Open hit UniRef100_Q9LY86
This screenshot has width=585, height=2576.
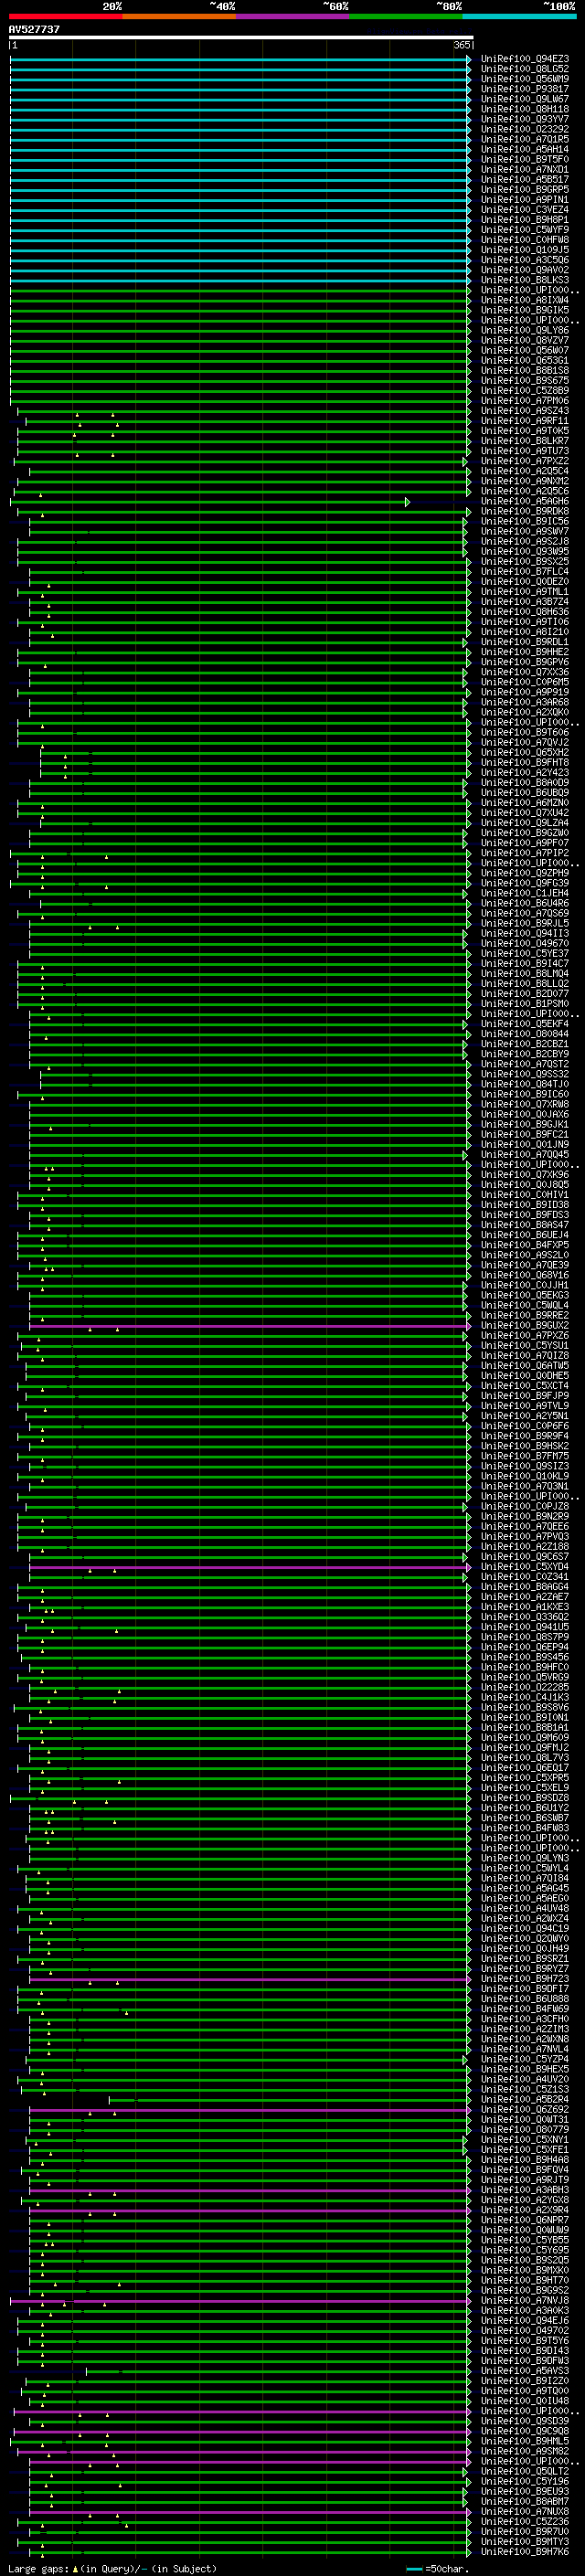525,330
